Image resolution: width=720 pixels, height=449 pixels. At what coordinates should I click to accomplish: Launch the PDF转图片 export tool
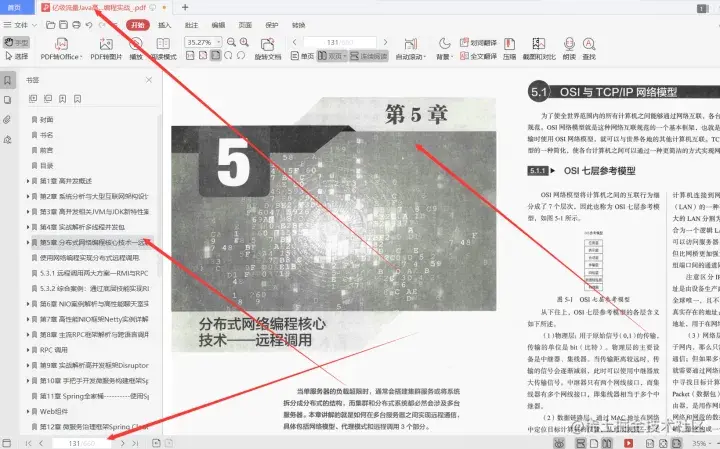106,49
